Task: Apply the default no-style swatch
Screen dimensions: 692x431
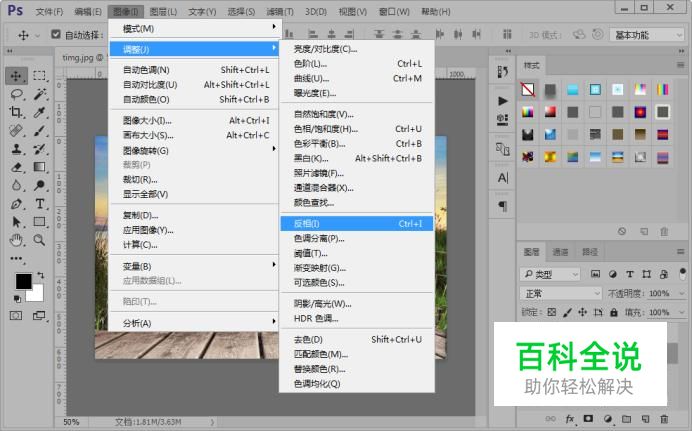Action: (x=527, y=90)
